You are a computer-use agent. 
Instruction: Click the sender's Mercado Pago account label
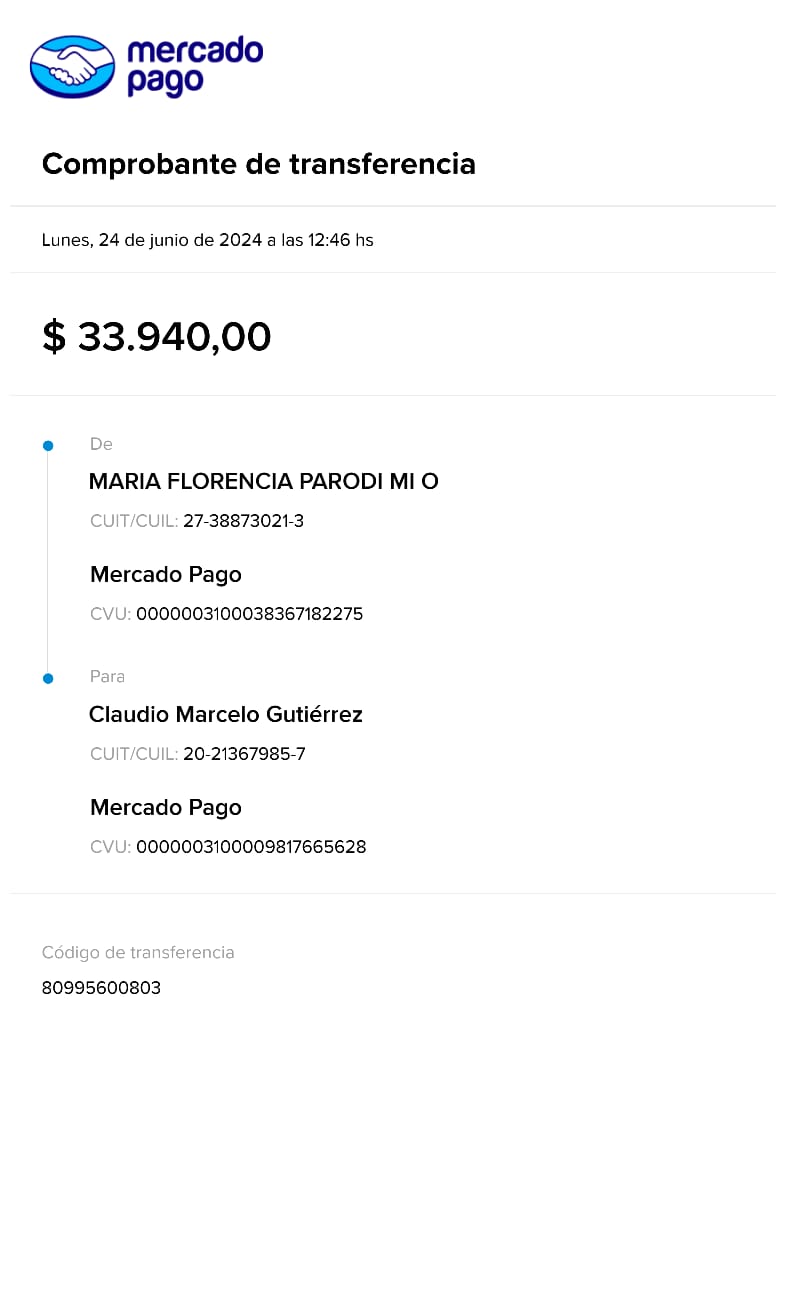click(165, 575)
